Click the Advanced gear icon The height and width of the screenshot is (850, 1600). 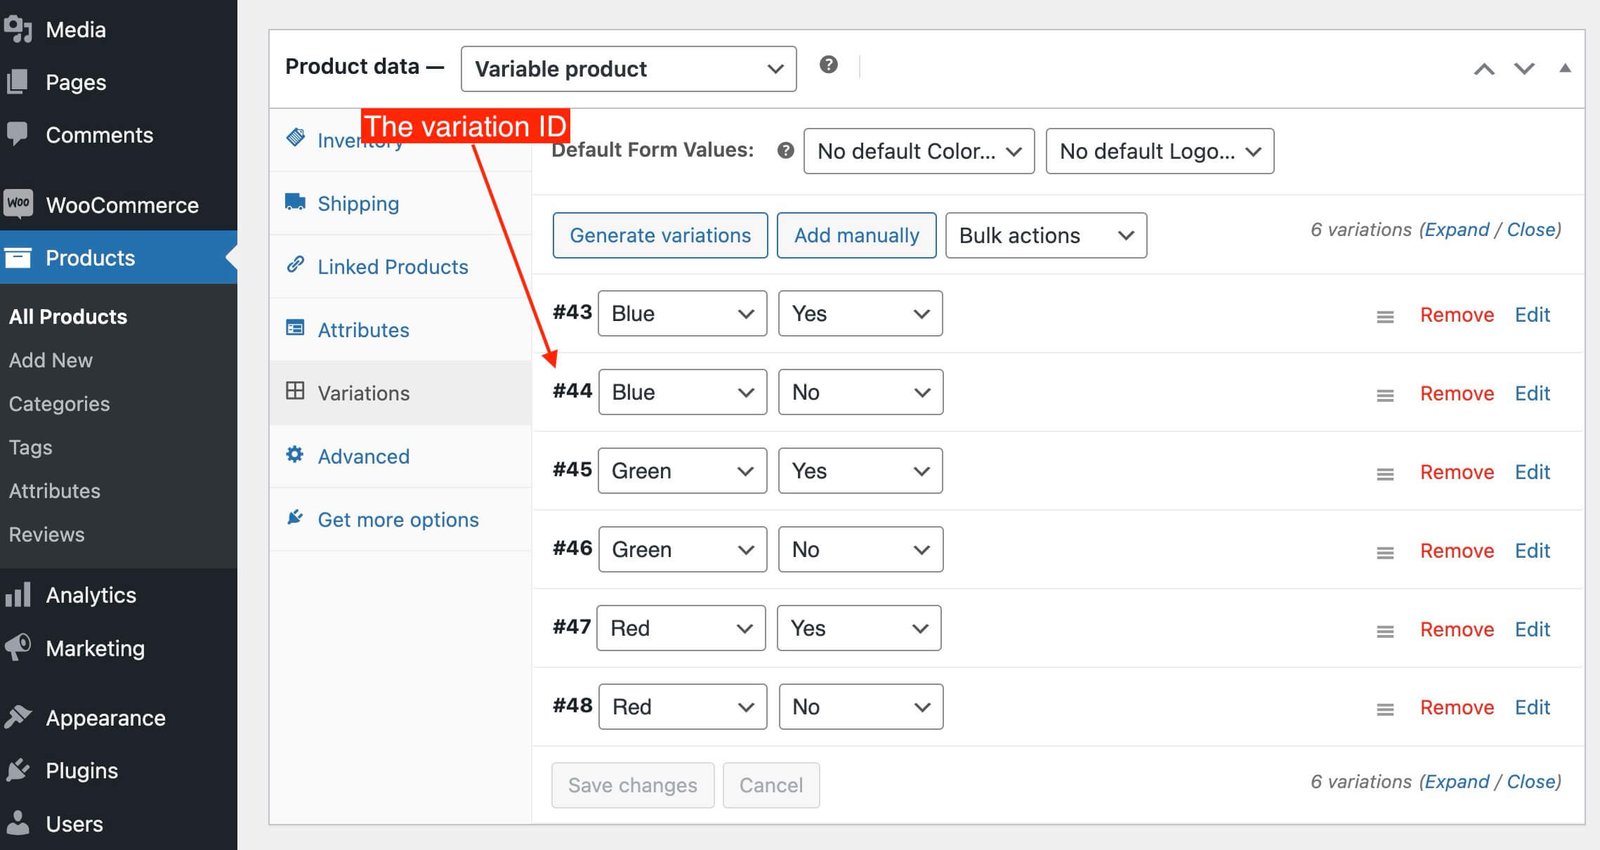coord(295,454)
